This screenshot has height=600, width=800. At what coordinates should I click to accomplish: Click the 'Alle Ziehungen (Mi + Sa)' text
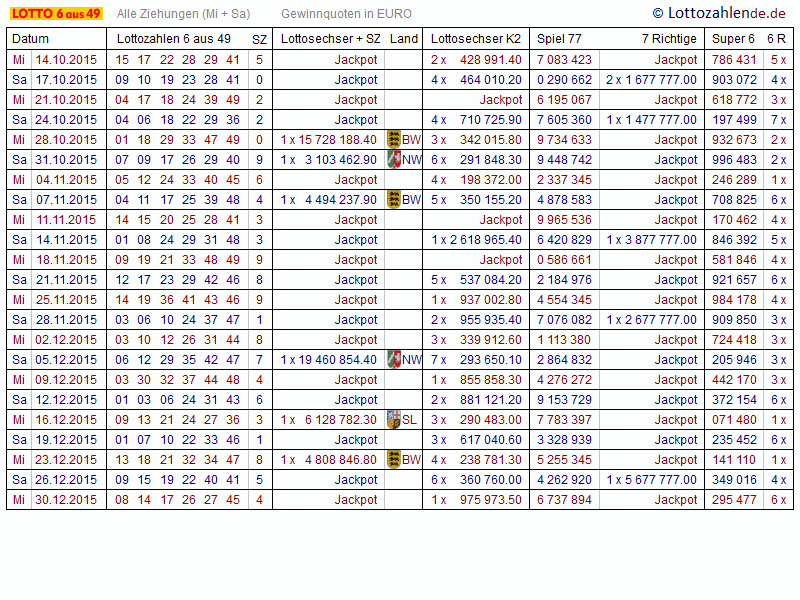tap(183, 14)
